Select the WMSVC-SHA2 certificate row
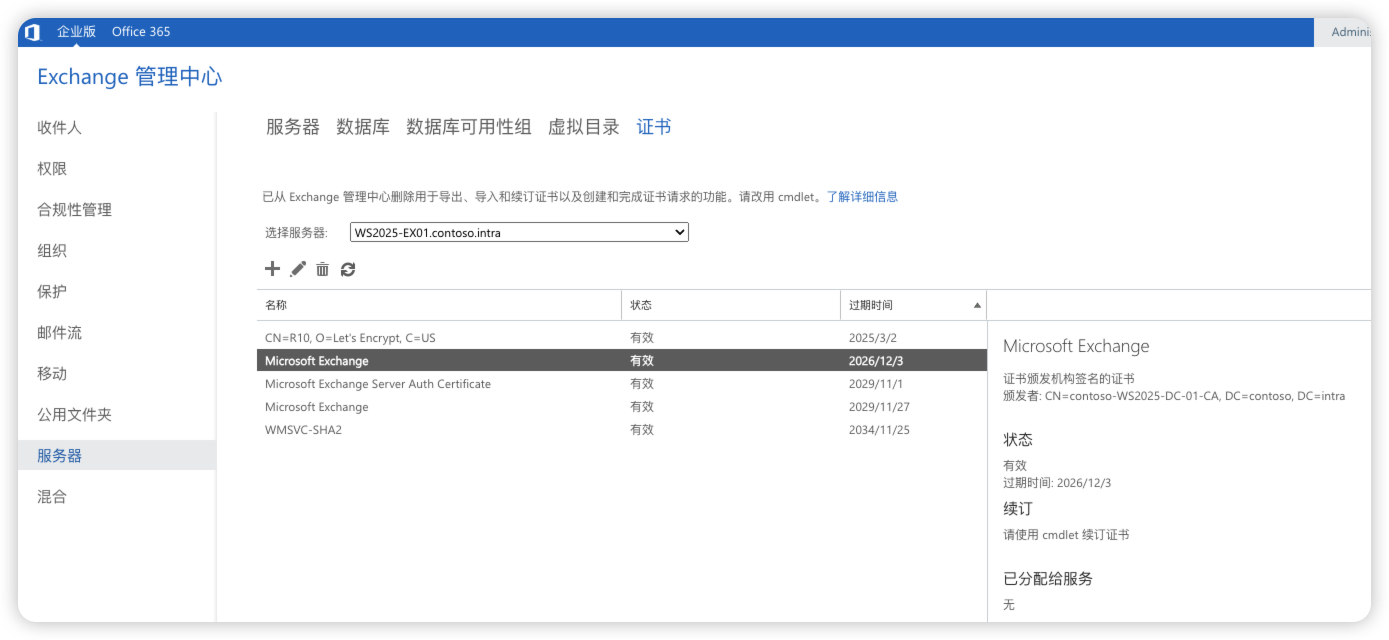Viewport: 1389px width, 640px height. (x=297, y=430)
